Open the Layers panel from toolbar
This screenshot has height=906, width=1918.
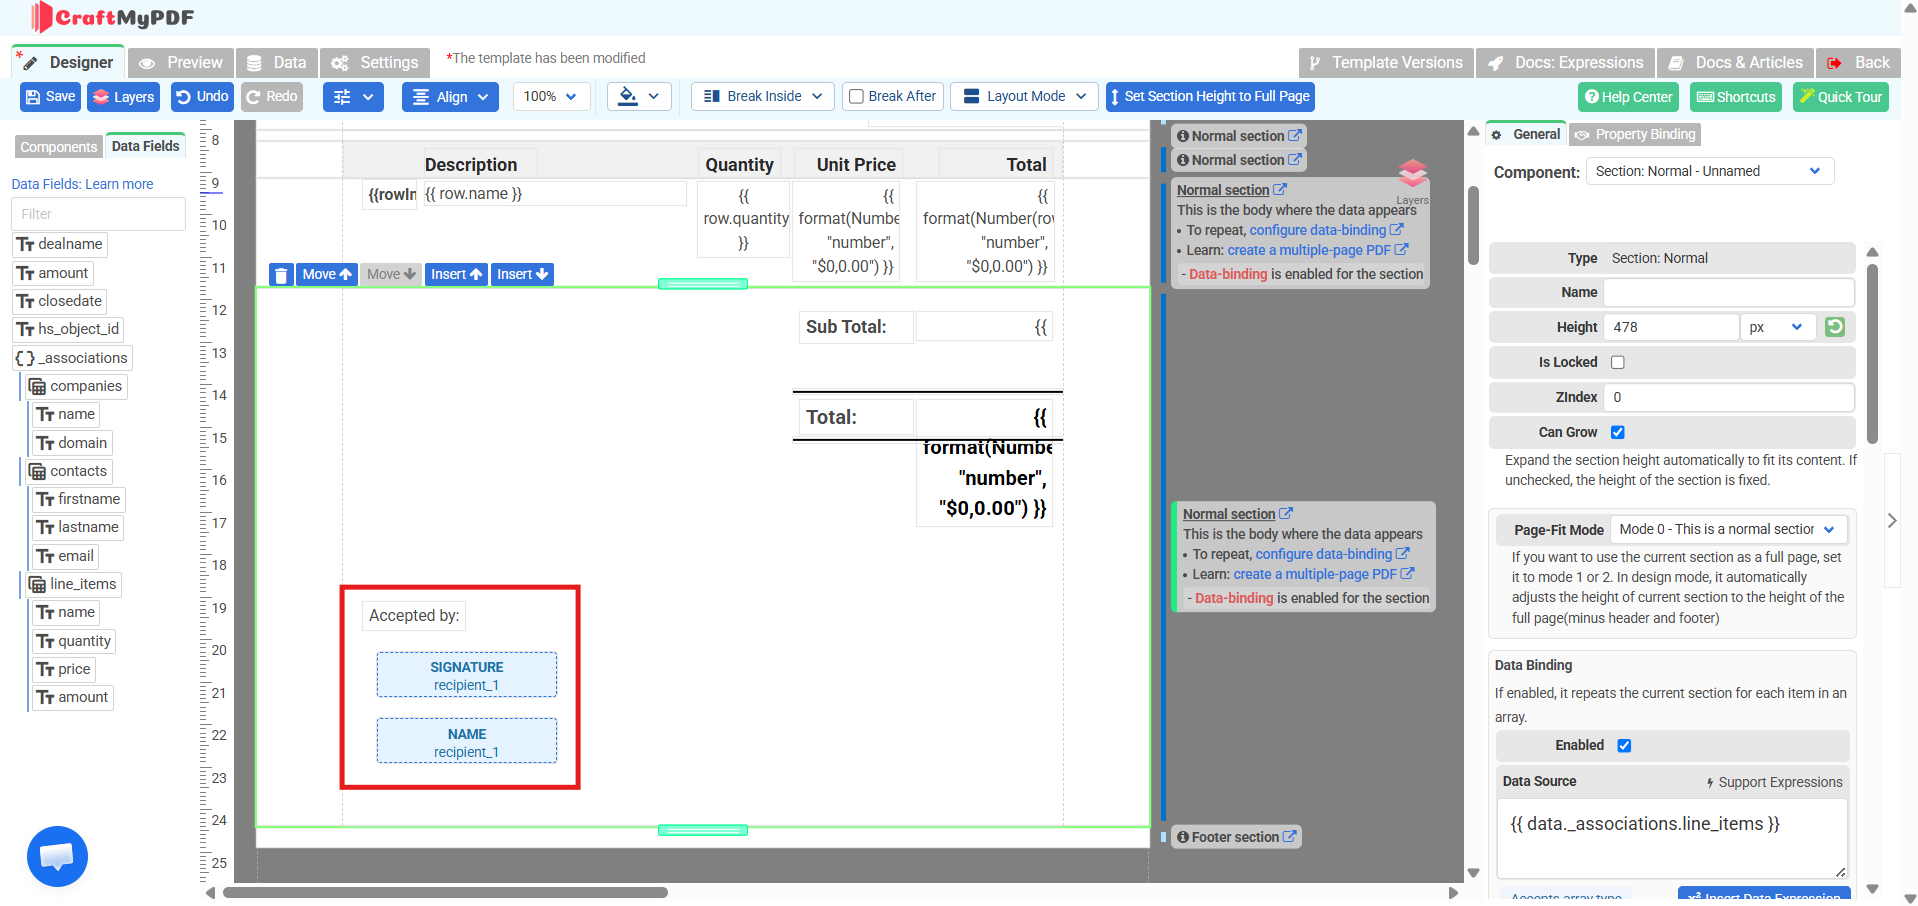point(124,96)
